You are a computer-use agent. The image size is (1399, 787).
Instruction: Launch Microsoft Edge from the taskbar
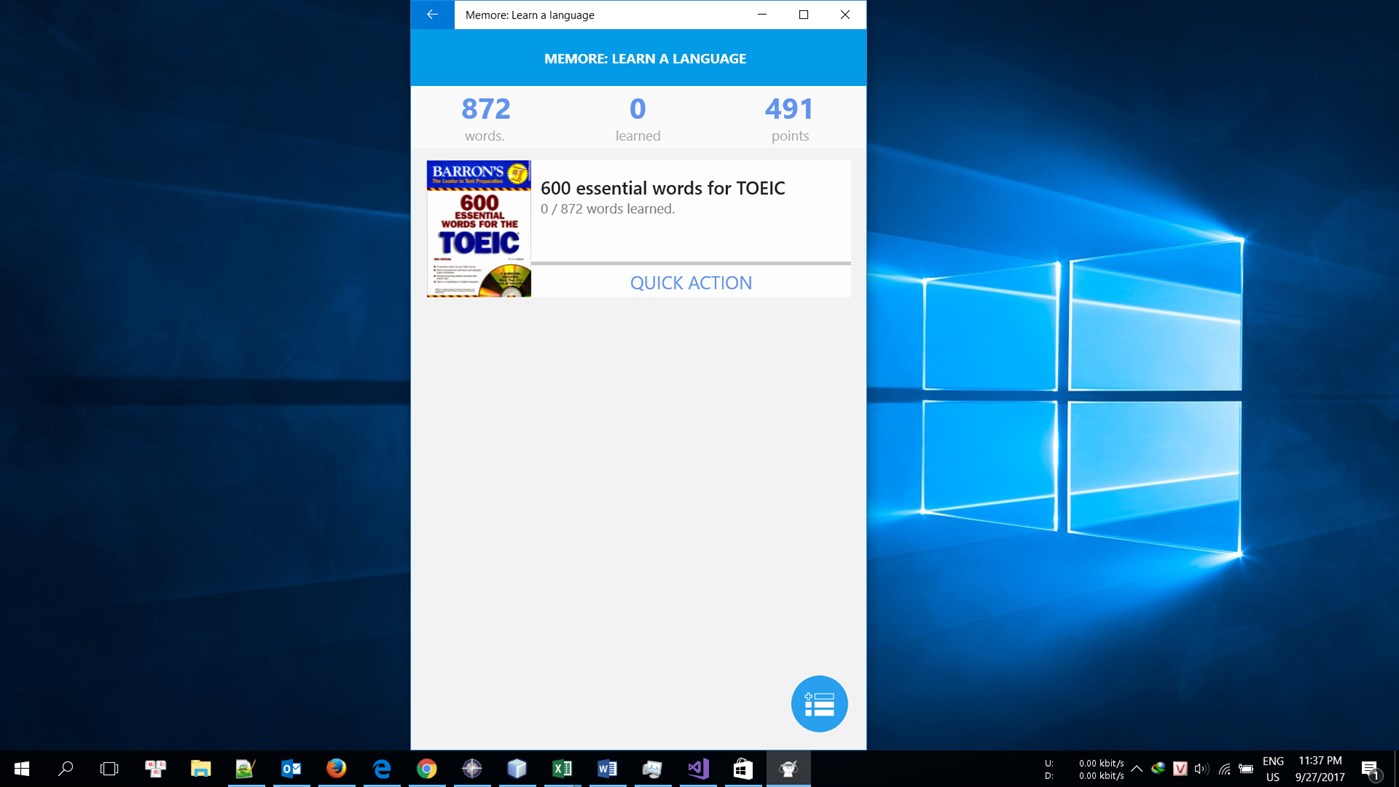[x=381, y=768]
